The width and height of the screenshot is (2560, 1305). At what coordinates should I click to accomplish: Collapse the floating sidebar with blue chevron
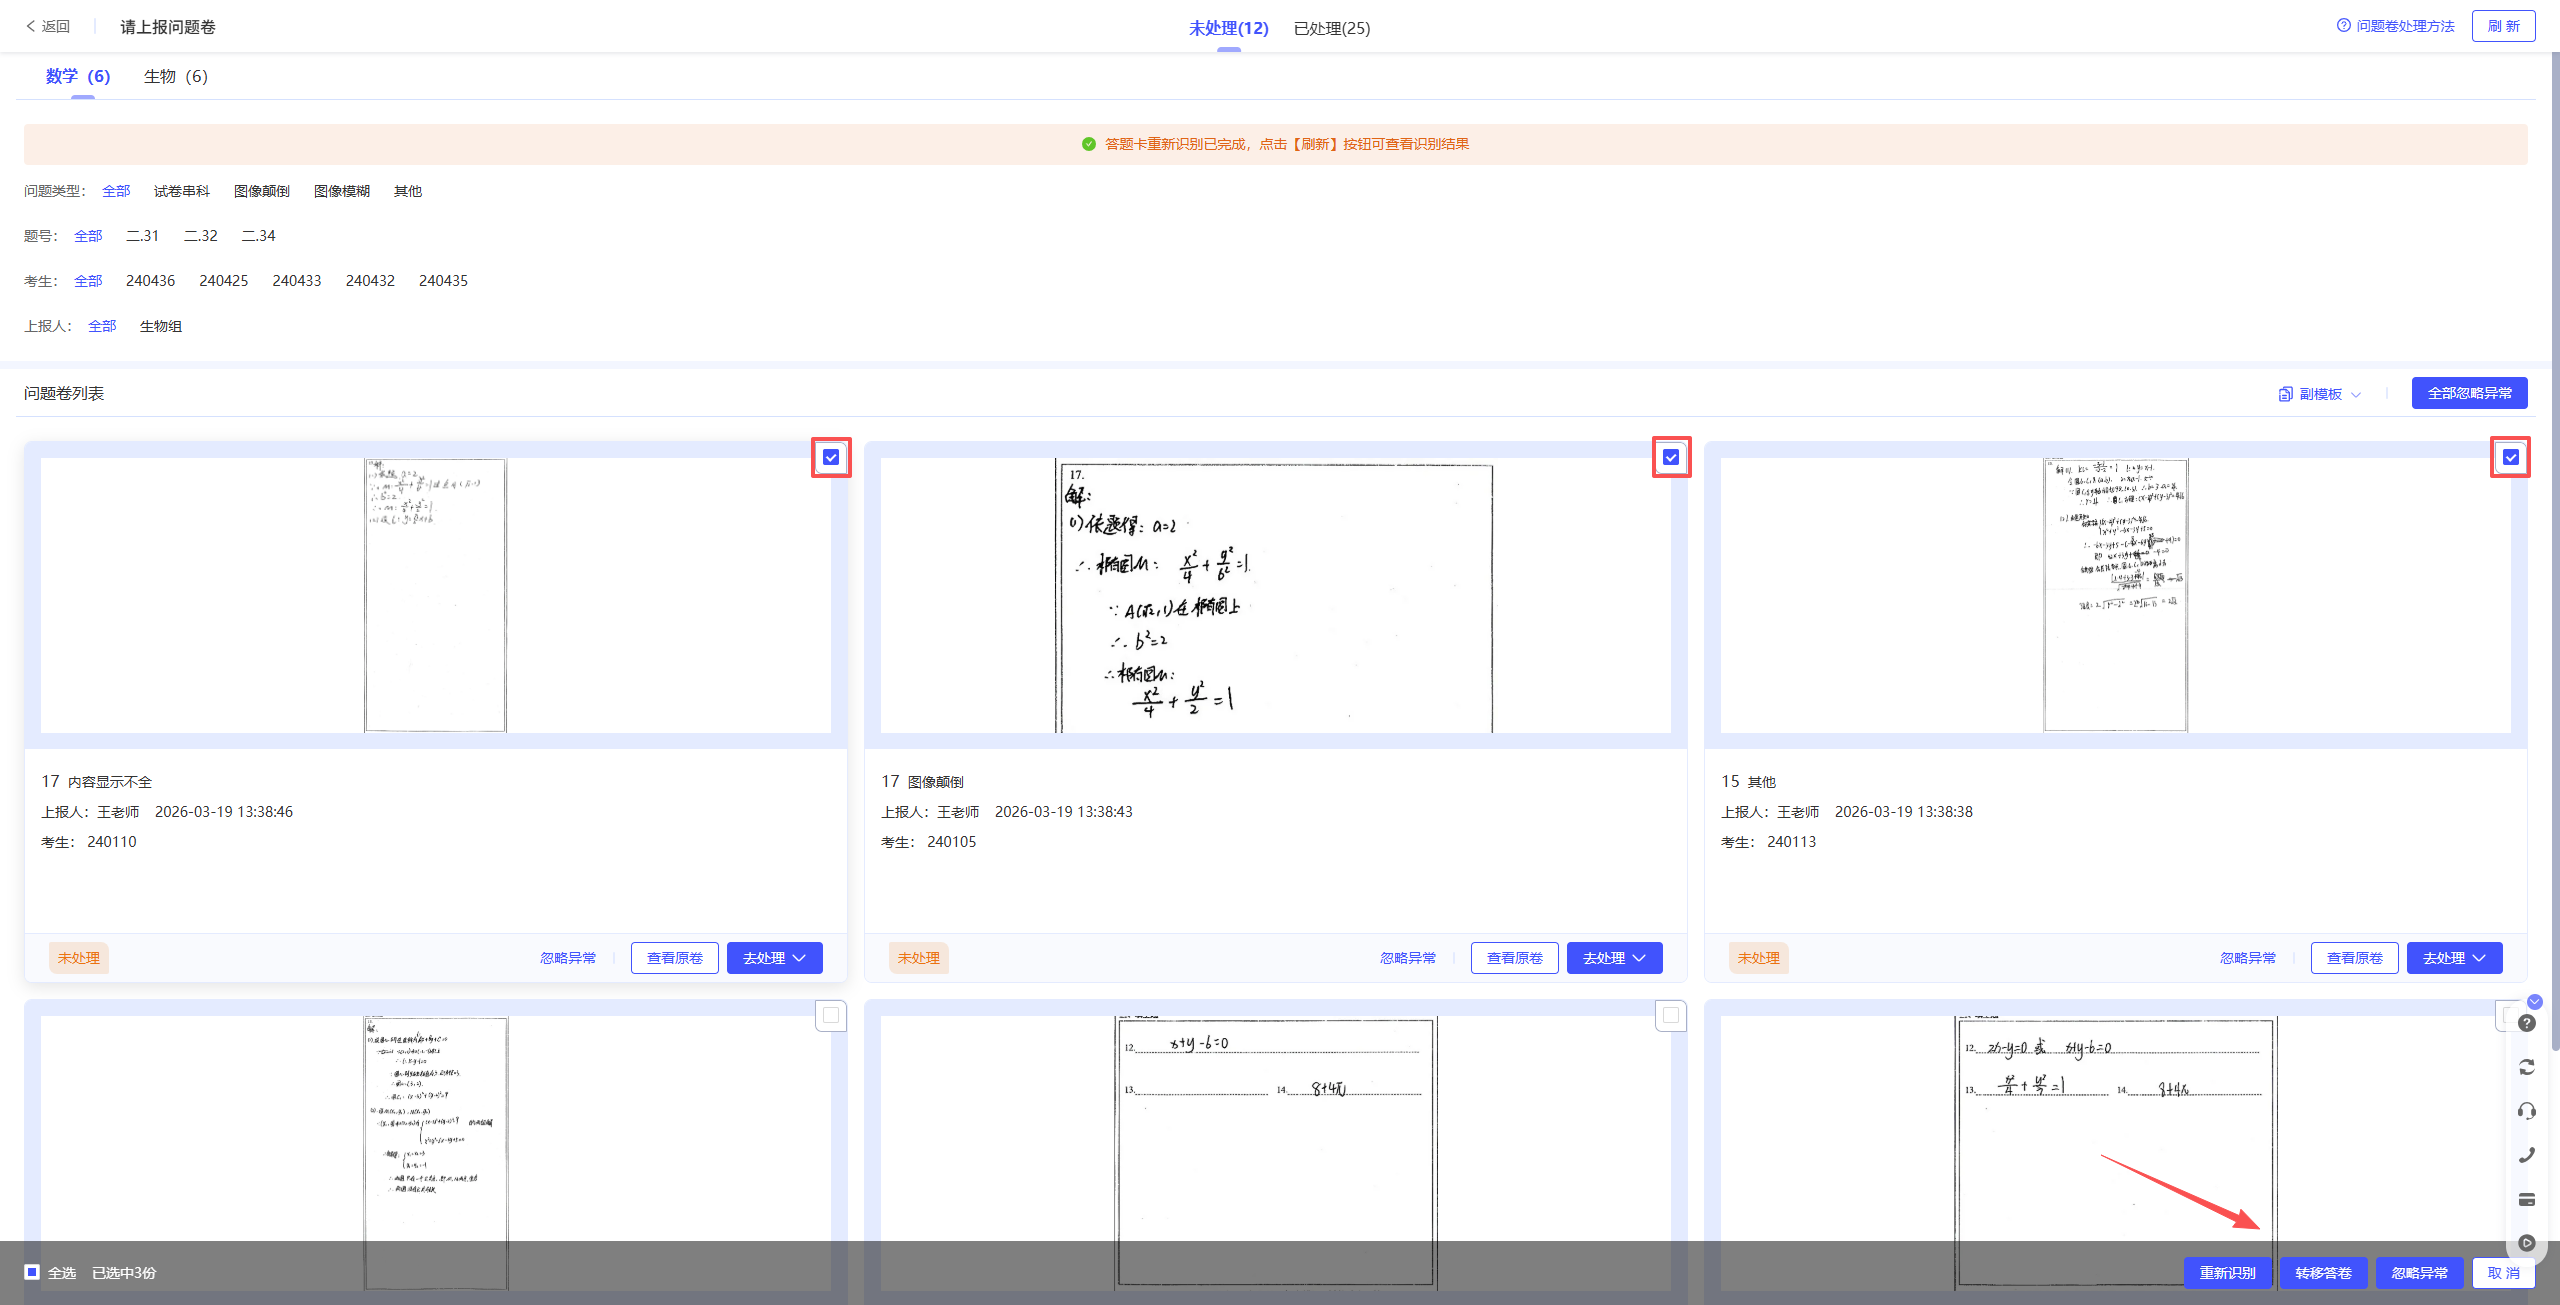click(2534, 1002)
